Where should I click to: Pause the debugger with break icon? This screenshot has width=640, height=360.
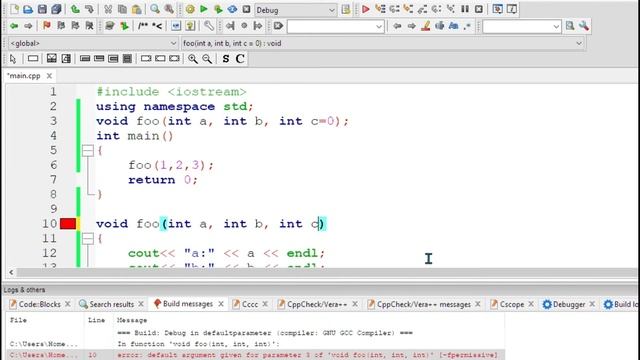[464, 9]
